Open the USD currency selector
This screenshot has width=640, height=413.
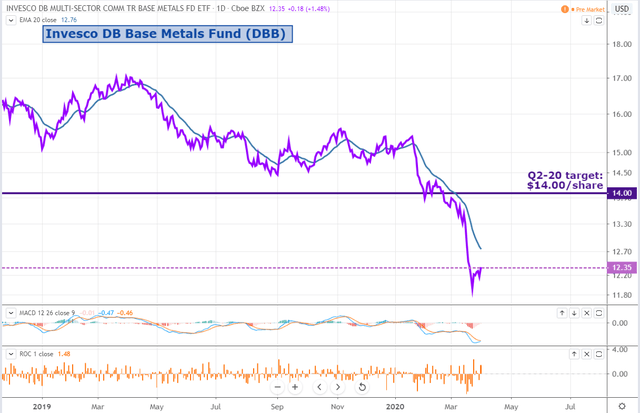[622, 9]
